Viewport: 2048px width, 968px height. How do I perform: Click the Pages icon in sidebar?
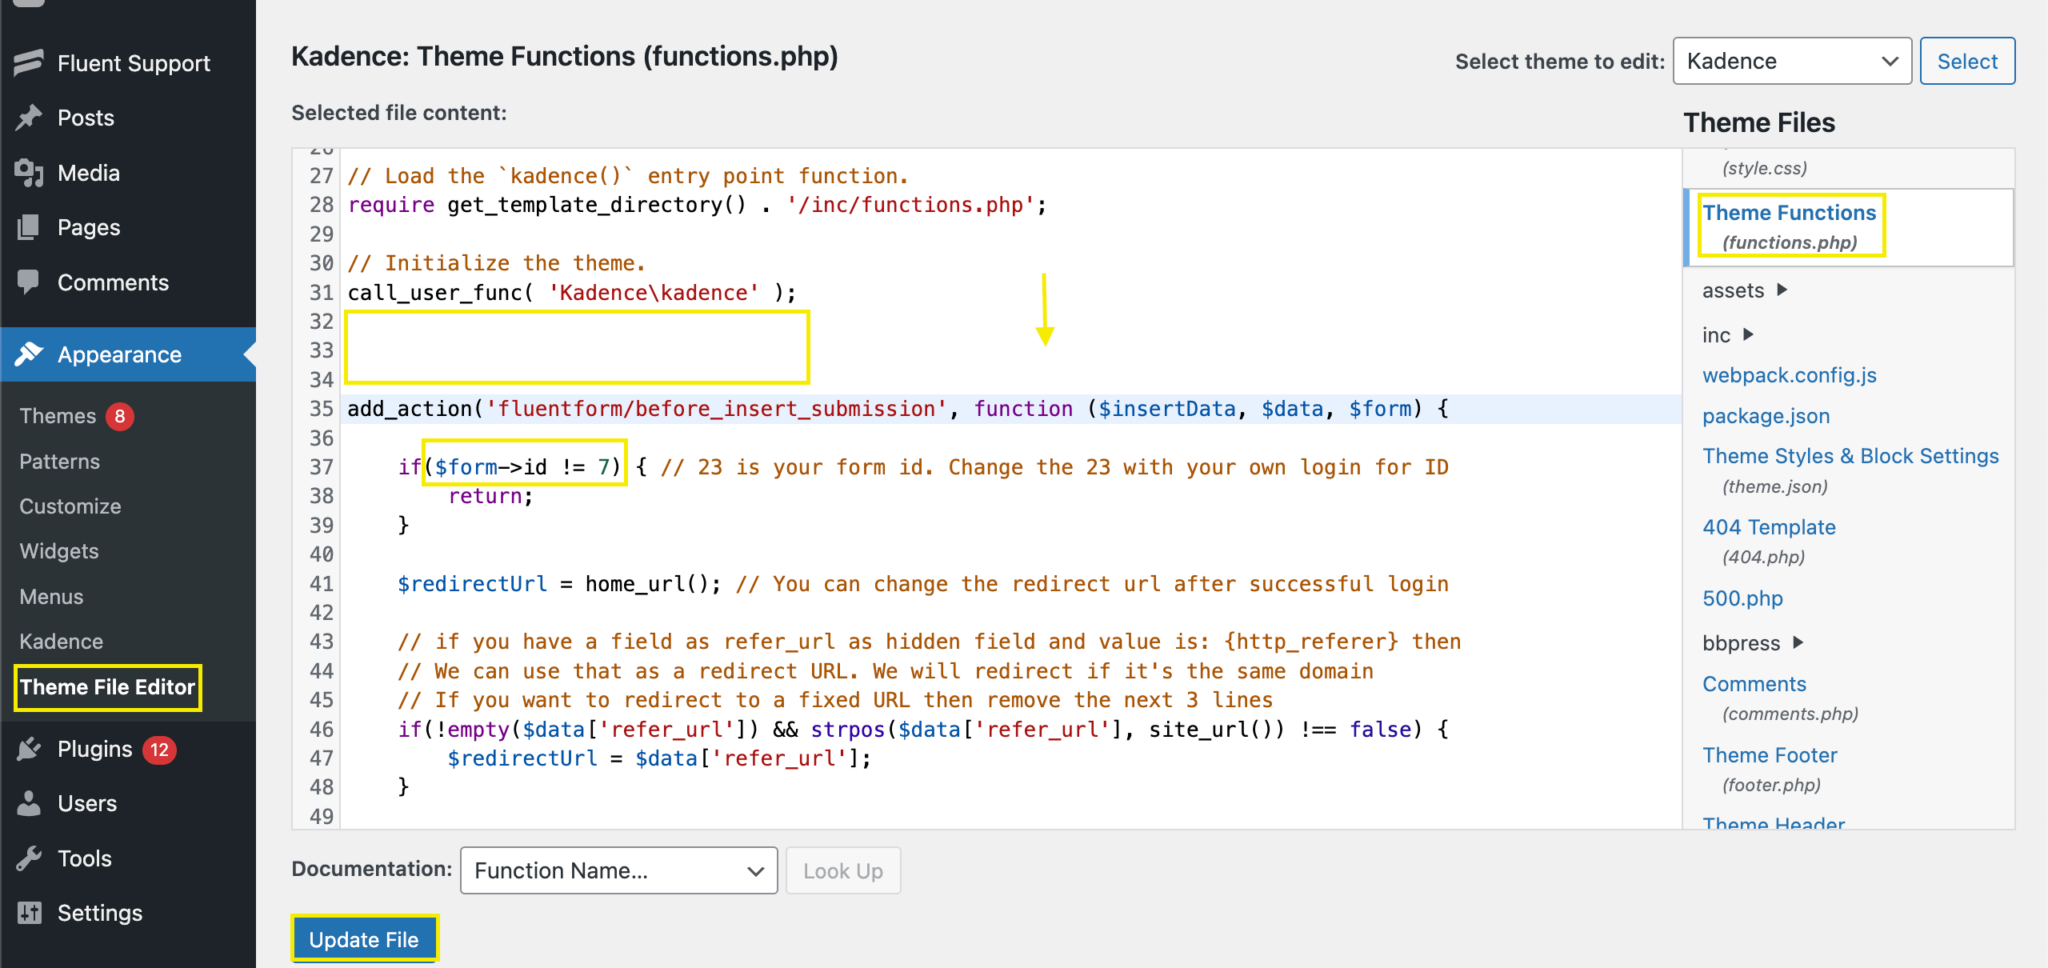29,228
